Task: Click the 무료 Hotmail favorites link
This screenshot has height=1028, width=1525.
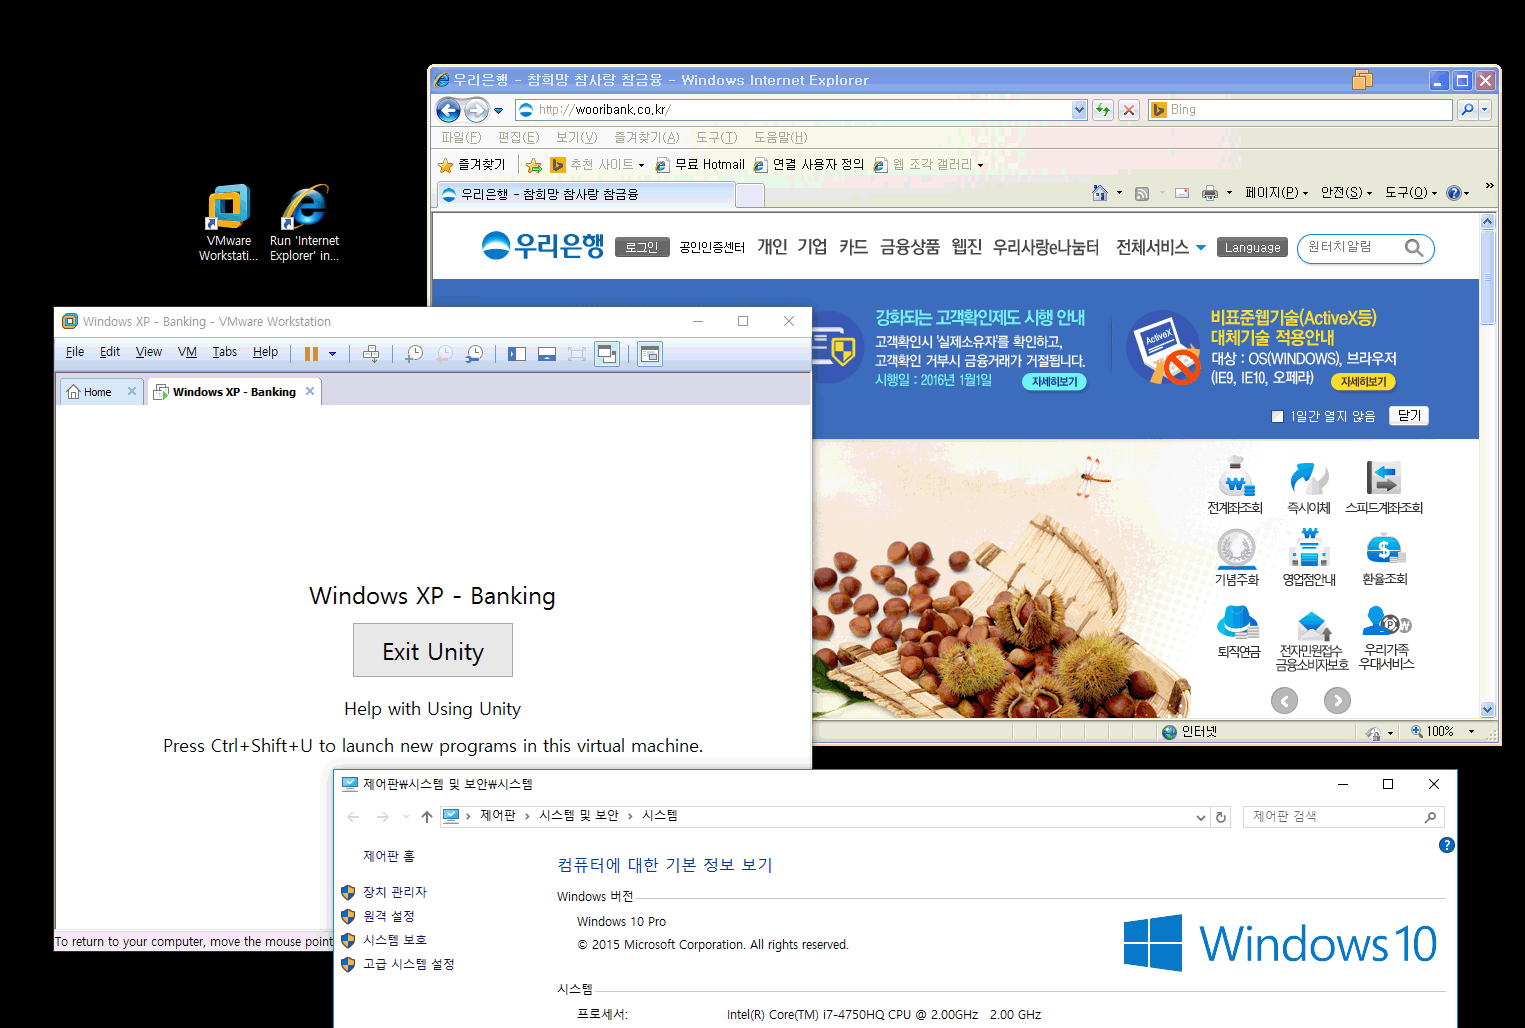Action: pyautogui.click(x=700, y=165)
